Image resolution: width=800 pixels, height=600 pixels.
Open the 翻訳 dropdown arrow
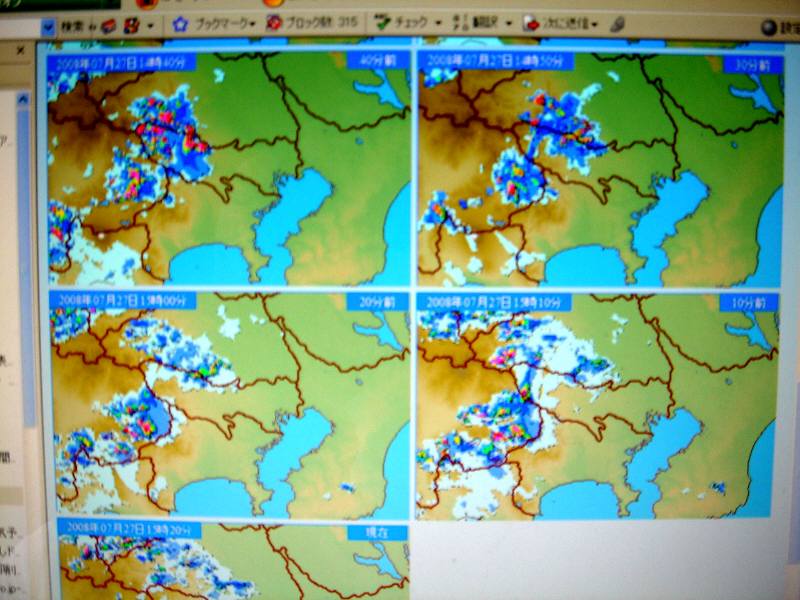coord(508,23)
